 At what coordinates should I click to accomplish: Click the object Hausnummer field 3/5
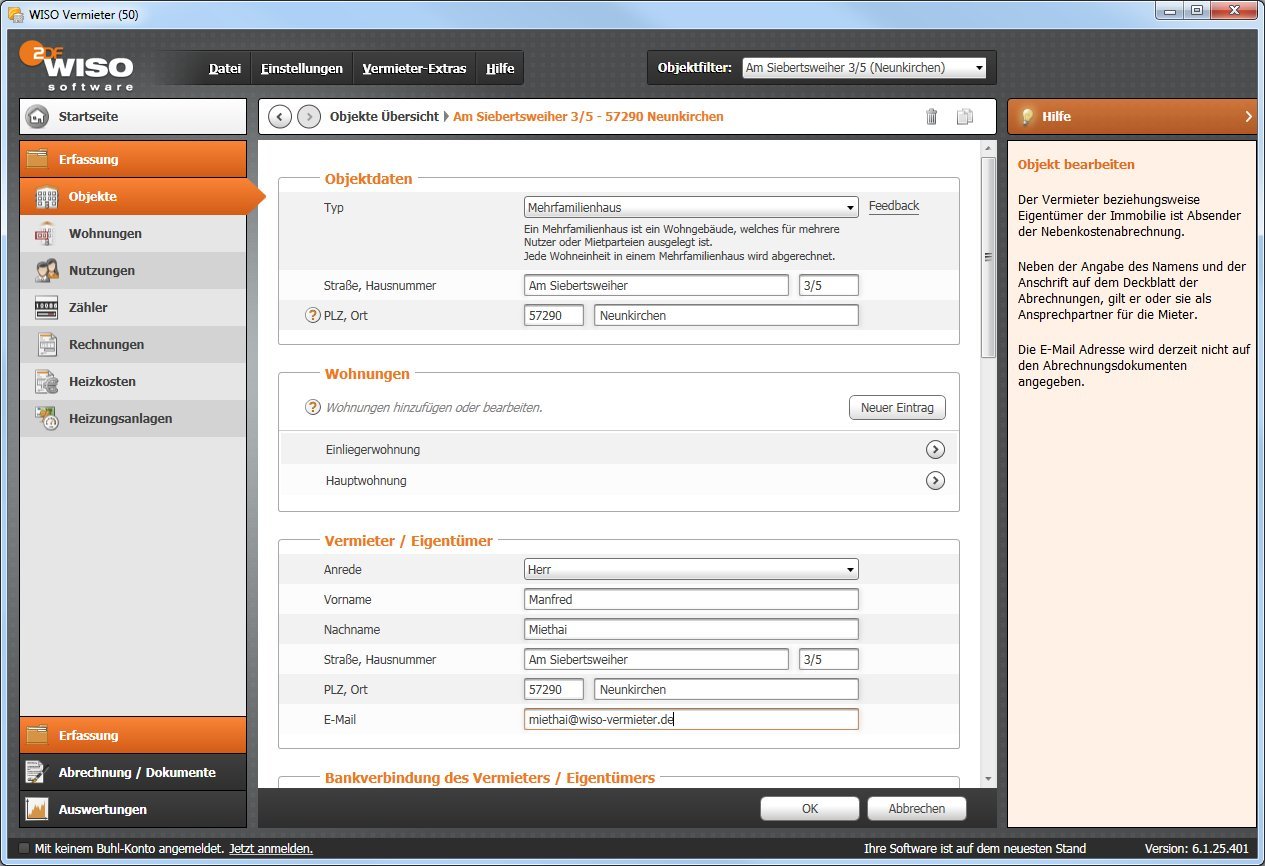829,285
